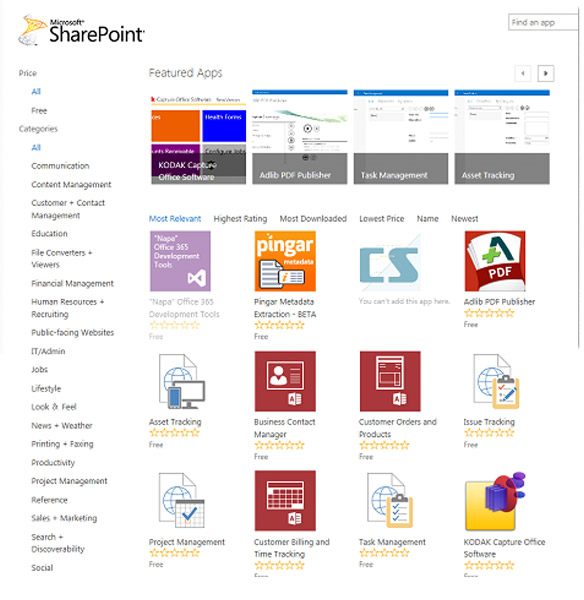
Task: Filter by Financial Management category
Action: tap(72, 284)
